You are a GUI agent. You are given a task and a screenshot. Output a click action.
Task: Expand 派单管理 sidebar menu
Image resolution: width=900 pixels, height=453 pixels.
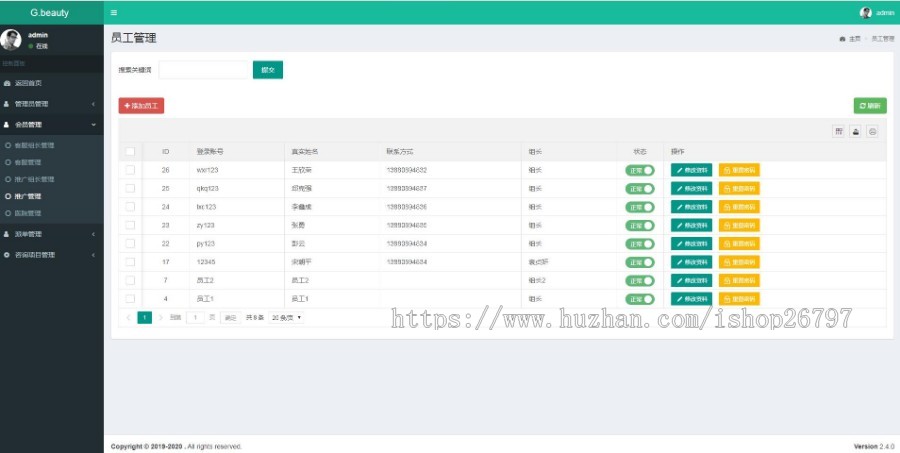[52, 234]
